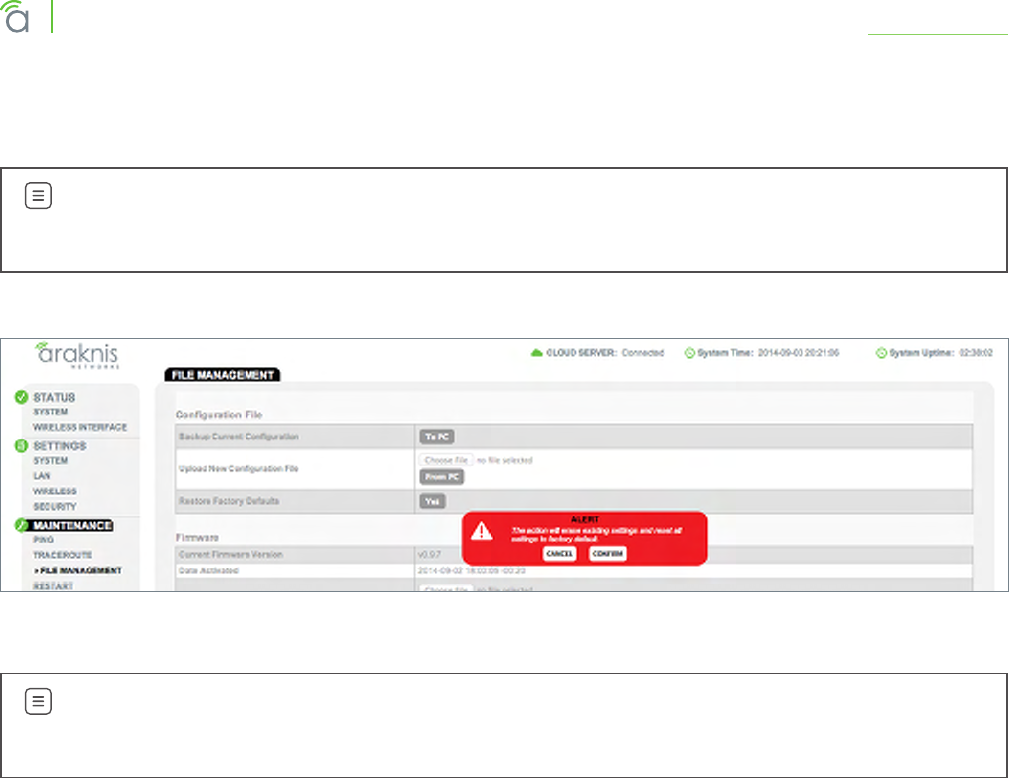Open the SECURITY settings page
Image resolution: width=1009 pixels, height=778 pixels.
pos(54,506)
